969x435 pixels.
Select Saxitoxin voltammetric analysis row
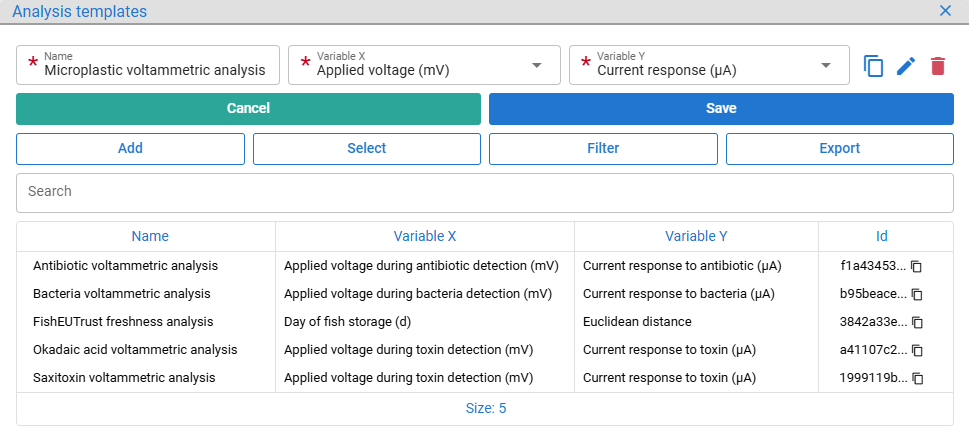pos(484,378)
